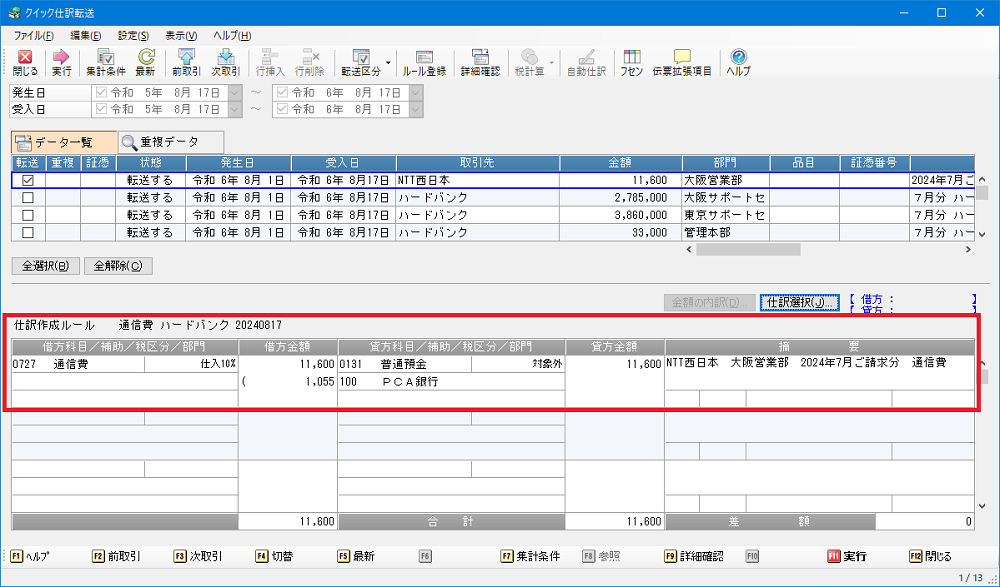Open ヘルプ from the toolbar icon
The height and width of the screenshot is (587, 1000).
tap(739, 63)
